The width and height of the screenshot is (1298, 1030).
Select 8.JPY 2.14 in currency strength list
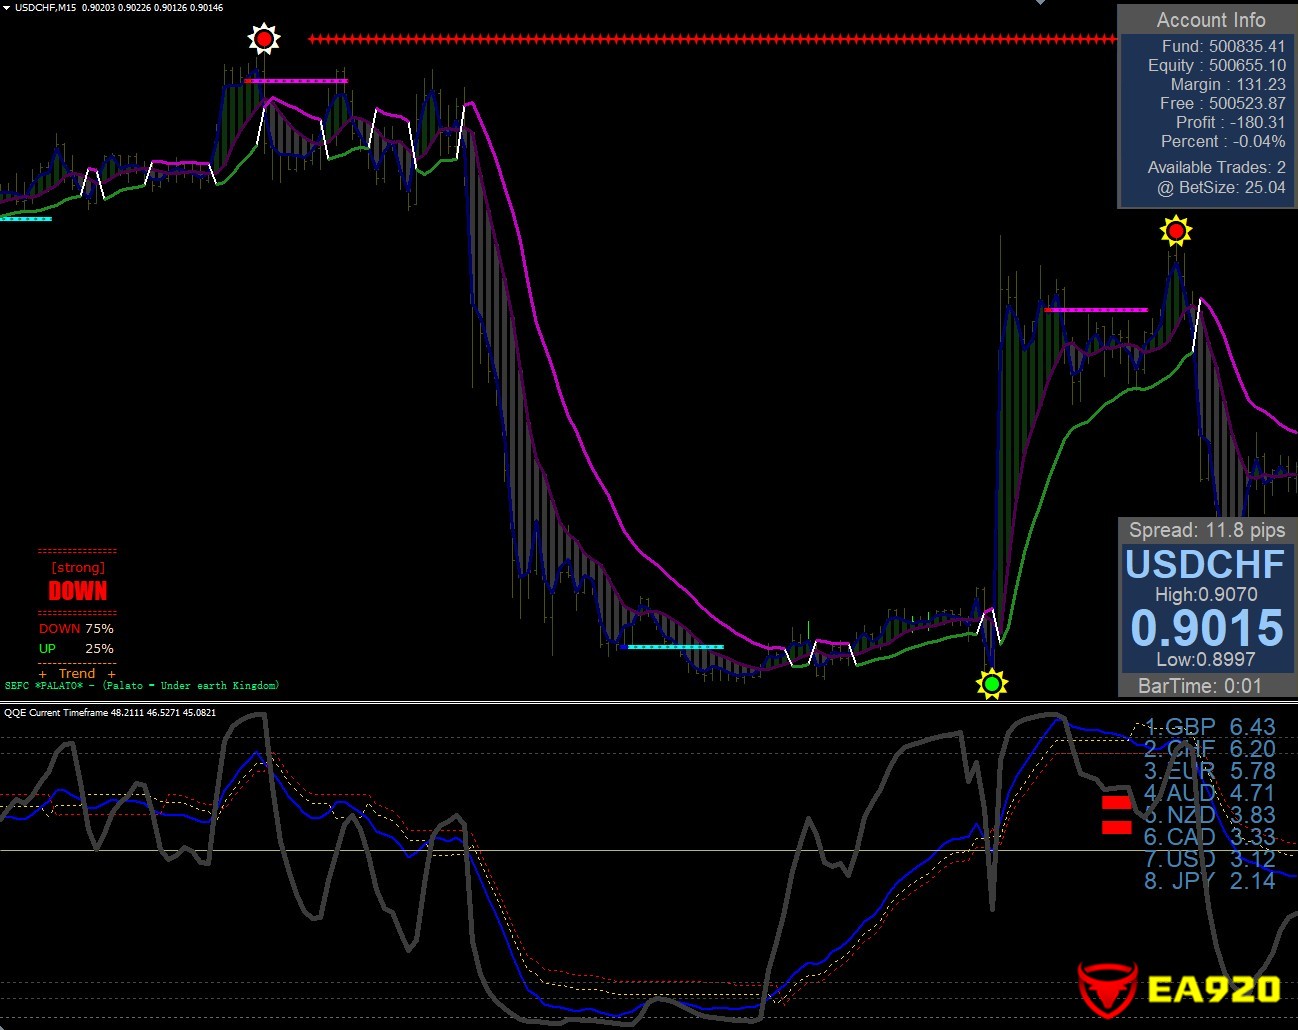click(x=1209, y=881)
